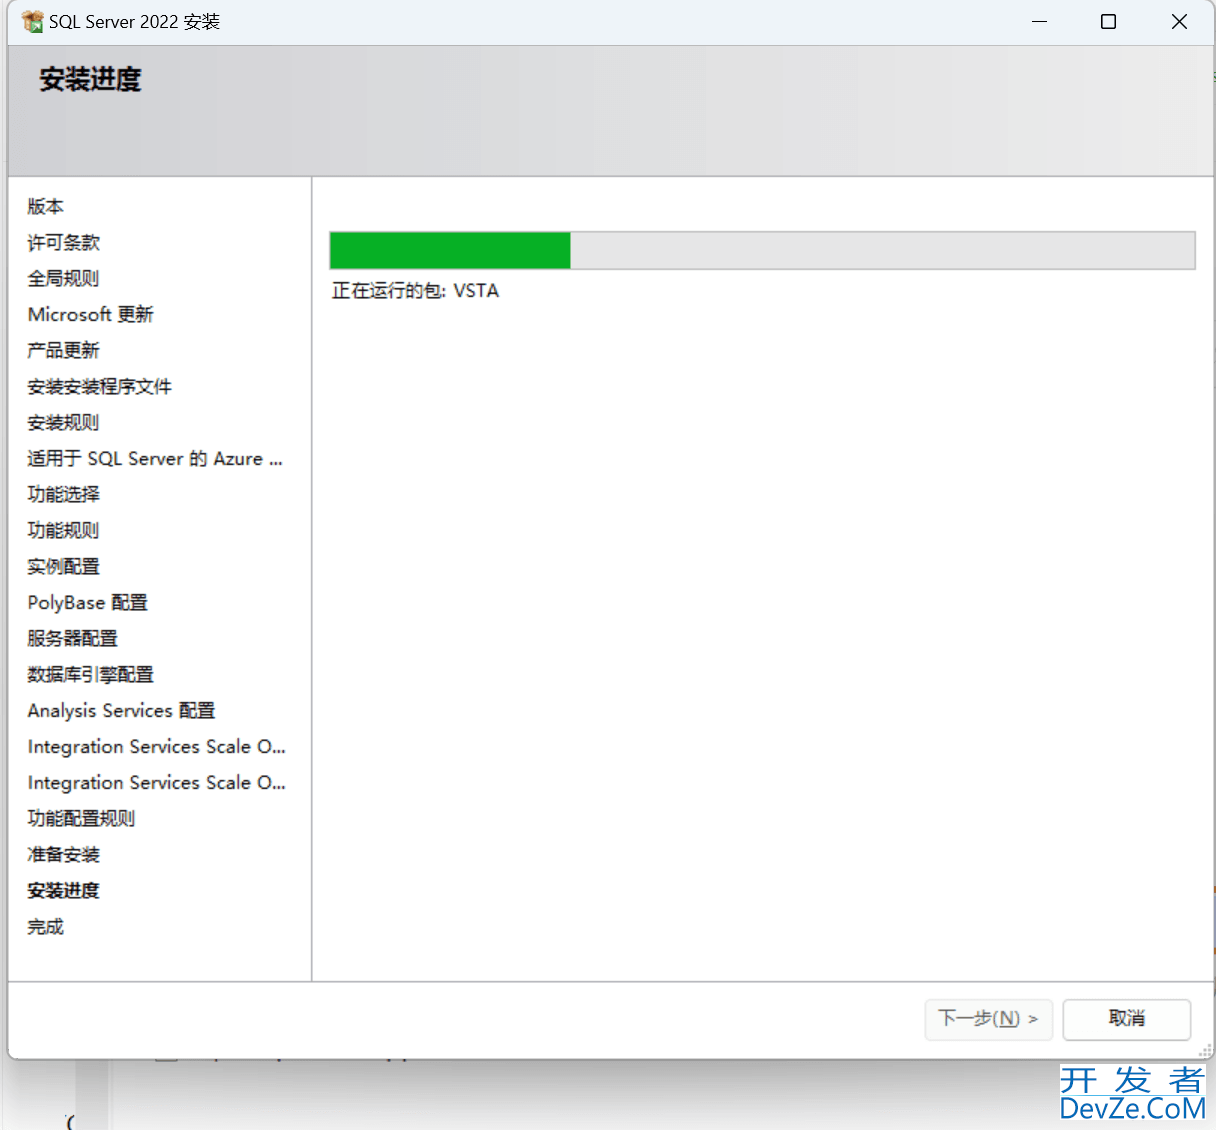
Task: Select the 版本 step in sidebar
Action: point(46,206)
